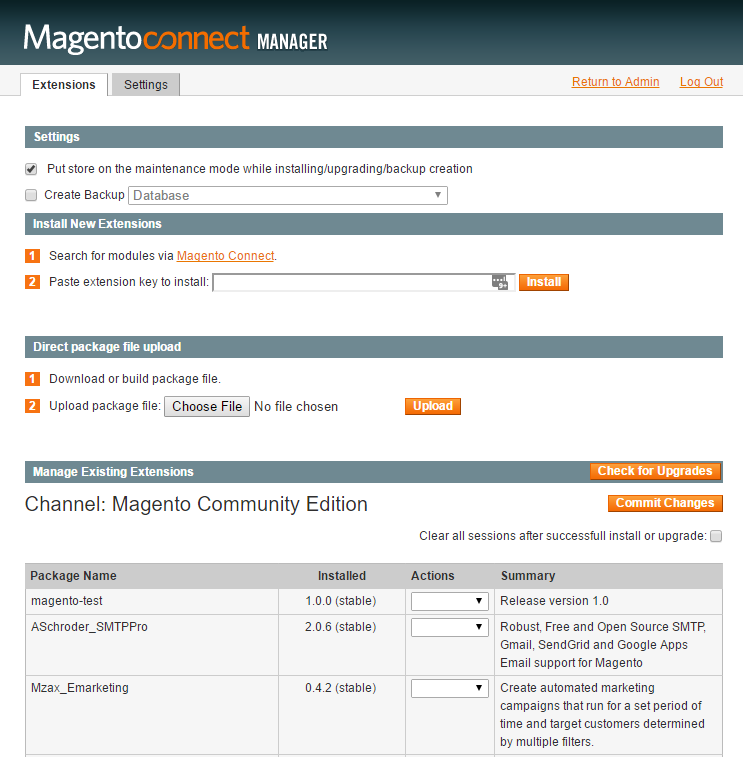
Task: Click the ASchroder_SMTPPro package name
Action: coord(89,627)
